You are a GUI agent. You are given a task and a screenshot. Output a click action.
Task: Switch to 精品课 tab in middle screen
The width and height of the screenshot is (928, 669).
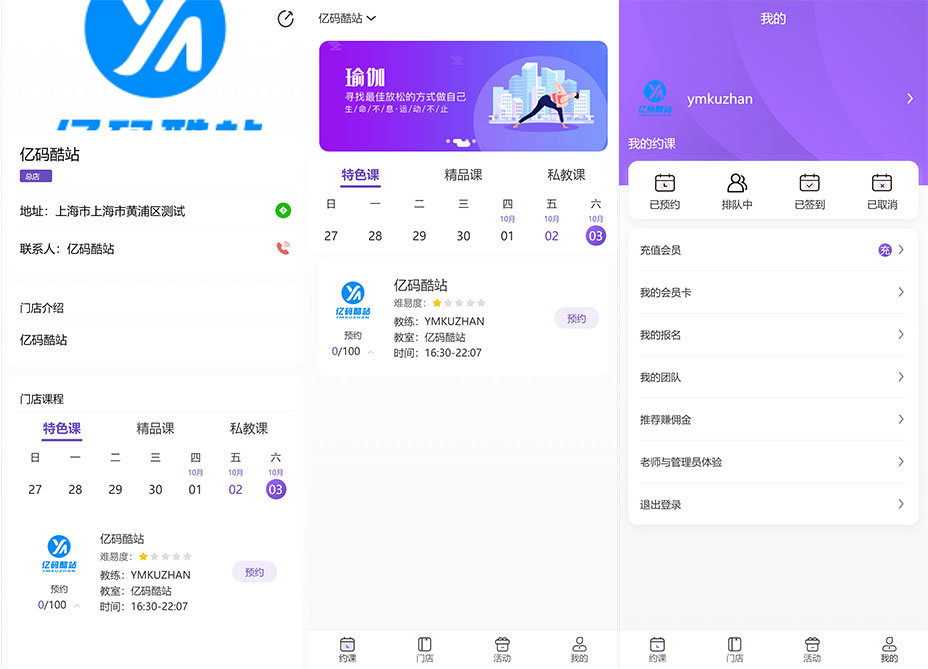[463, 175]
